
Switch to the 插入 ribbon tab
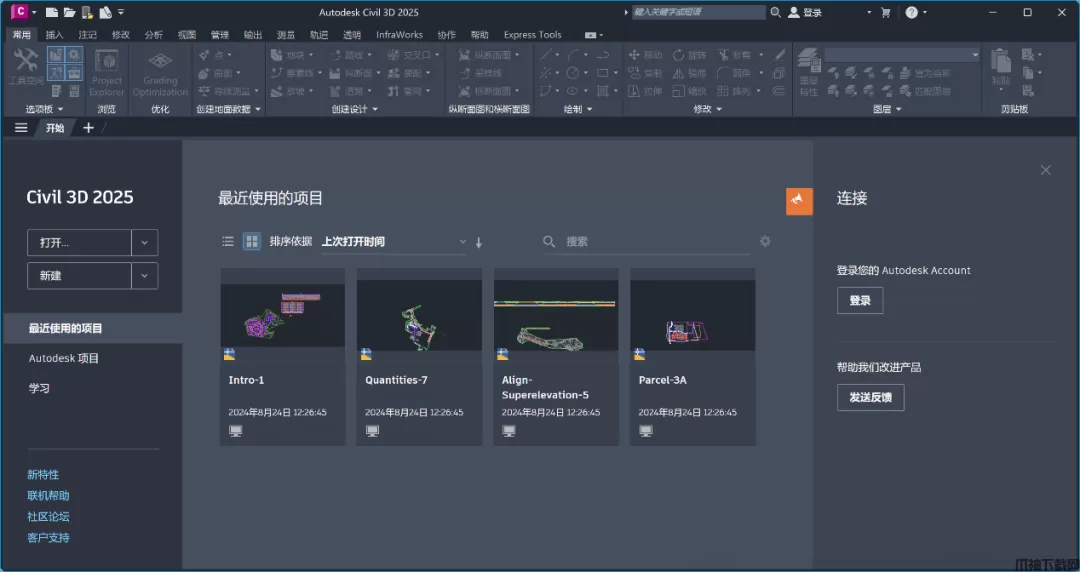click(54, 35)
